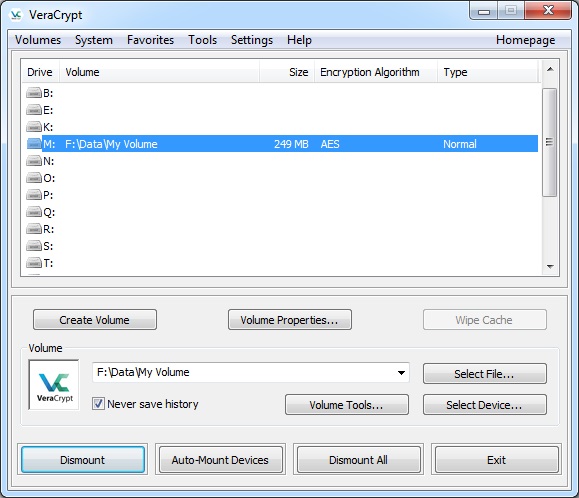Open the Help menu
The width and height of the screenshot is (579, 498).
pyautogui.click(x=299, y=40)
